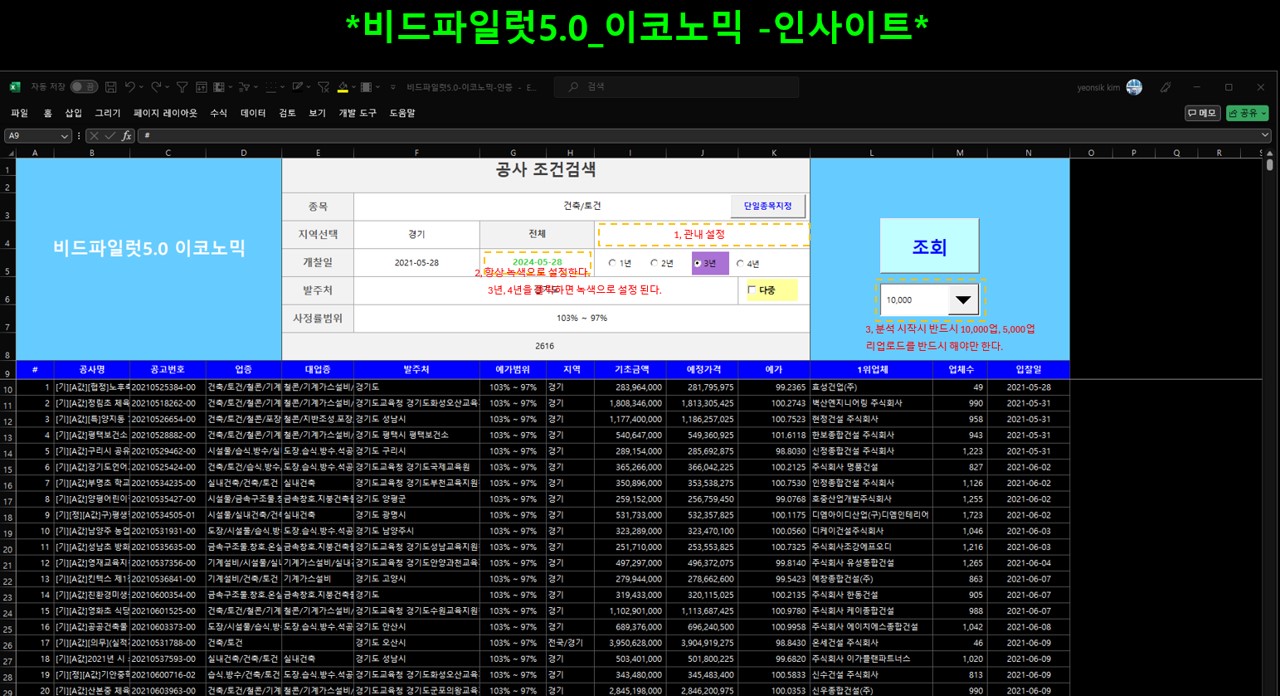The width and height of the screenshot is (1280, 696).
Task: Click the 1위업체 column header cell
Action: coord(871,369)
